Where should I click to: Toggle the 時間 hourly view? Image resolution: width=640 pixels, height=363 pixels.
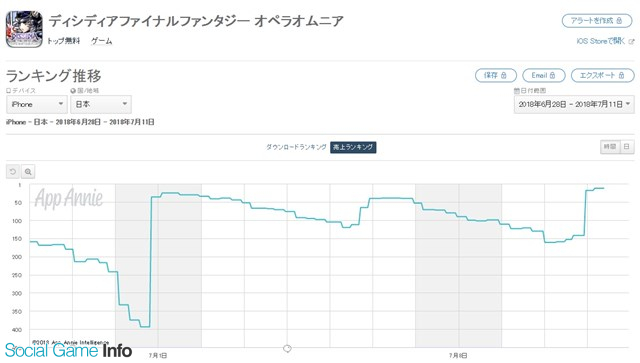(x=610, y=147)
